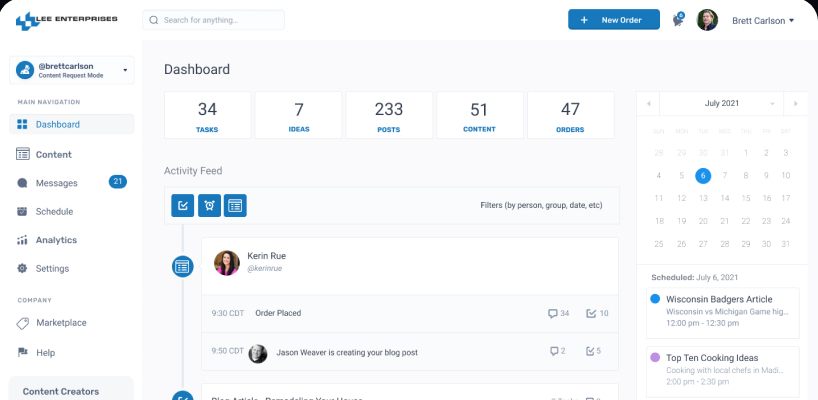Click the Messages chat bubble icon
Screen dimensions: 818x400
coord(22,183)
